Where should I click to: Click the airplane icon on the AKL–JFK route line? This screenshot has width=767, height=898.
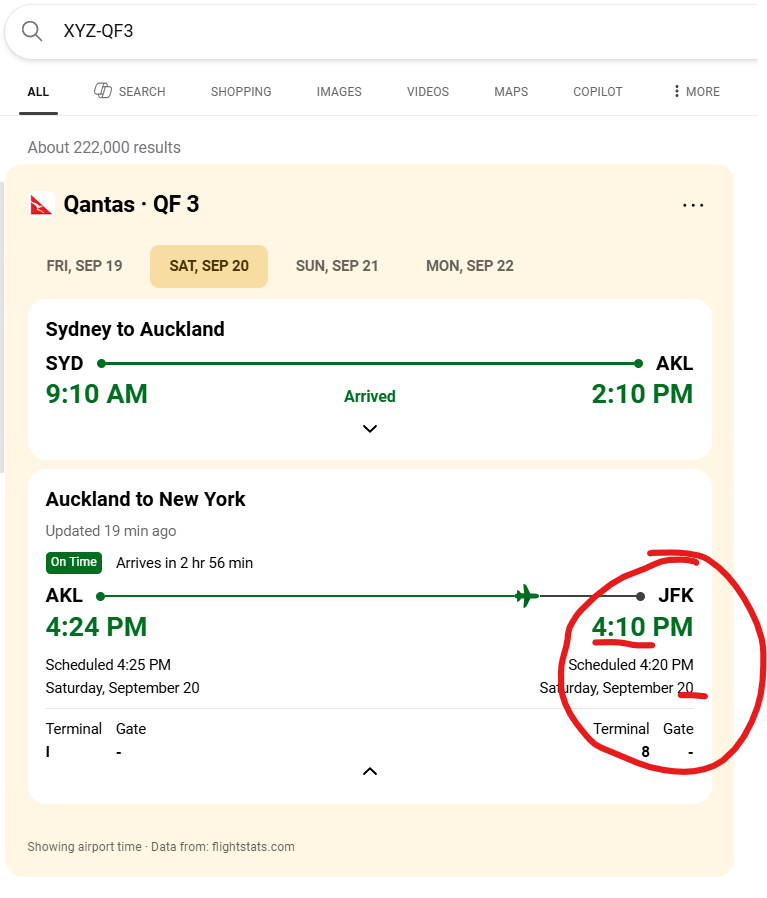tap(526, 596)
